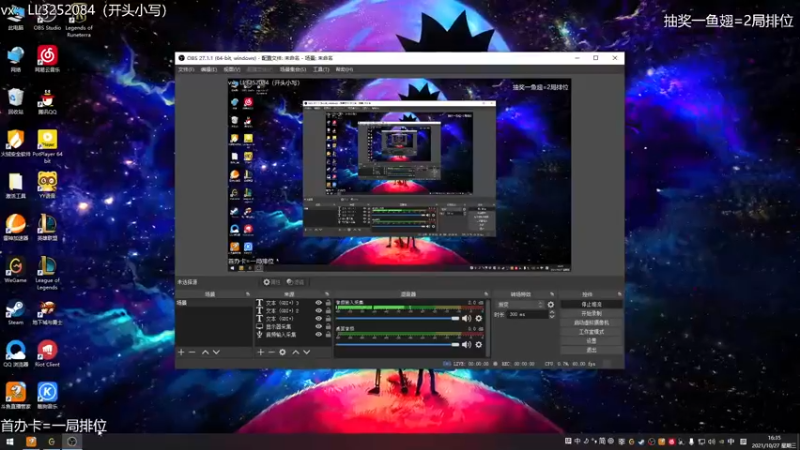Toggle visibility of 文本 (GDI+) 2 source
The height and width of the screenshot is (450, 800).
tap(319, 311)
